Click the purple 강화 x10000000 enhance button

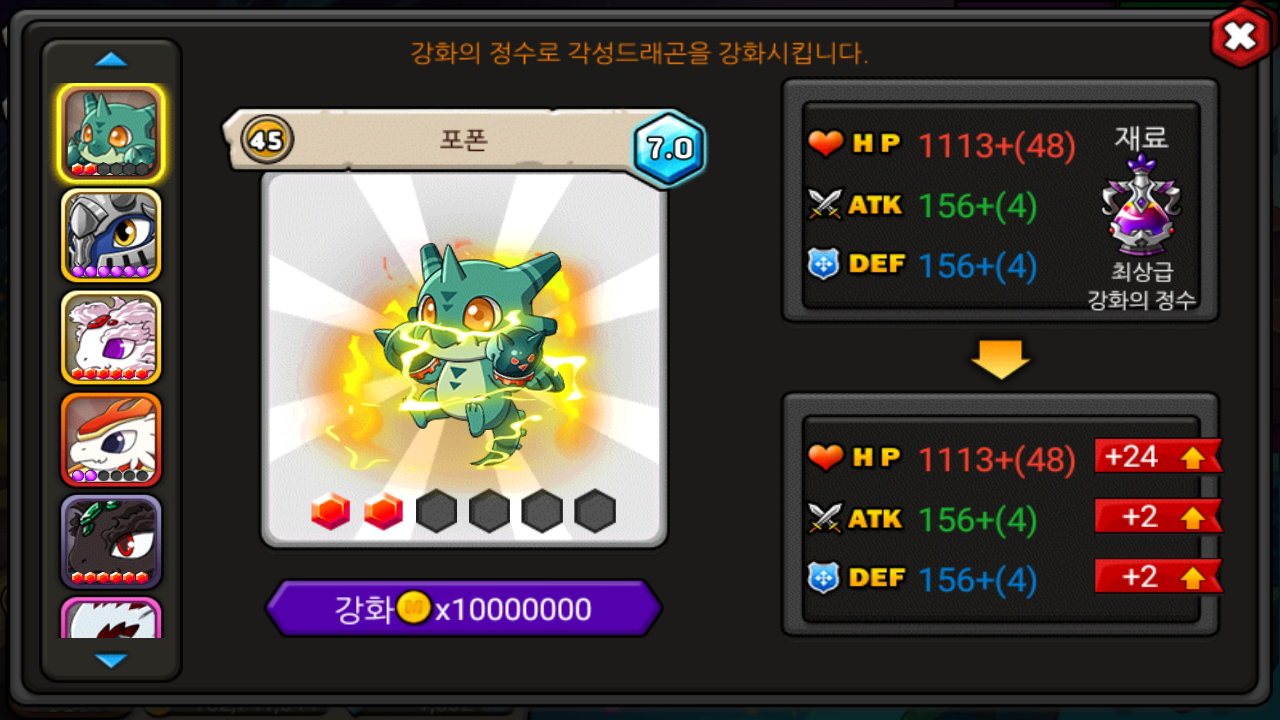point(464,608)
